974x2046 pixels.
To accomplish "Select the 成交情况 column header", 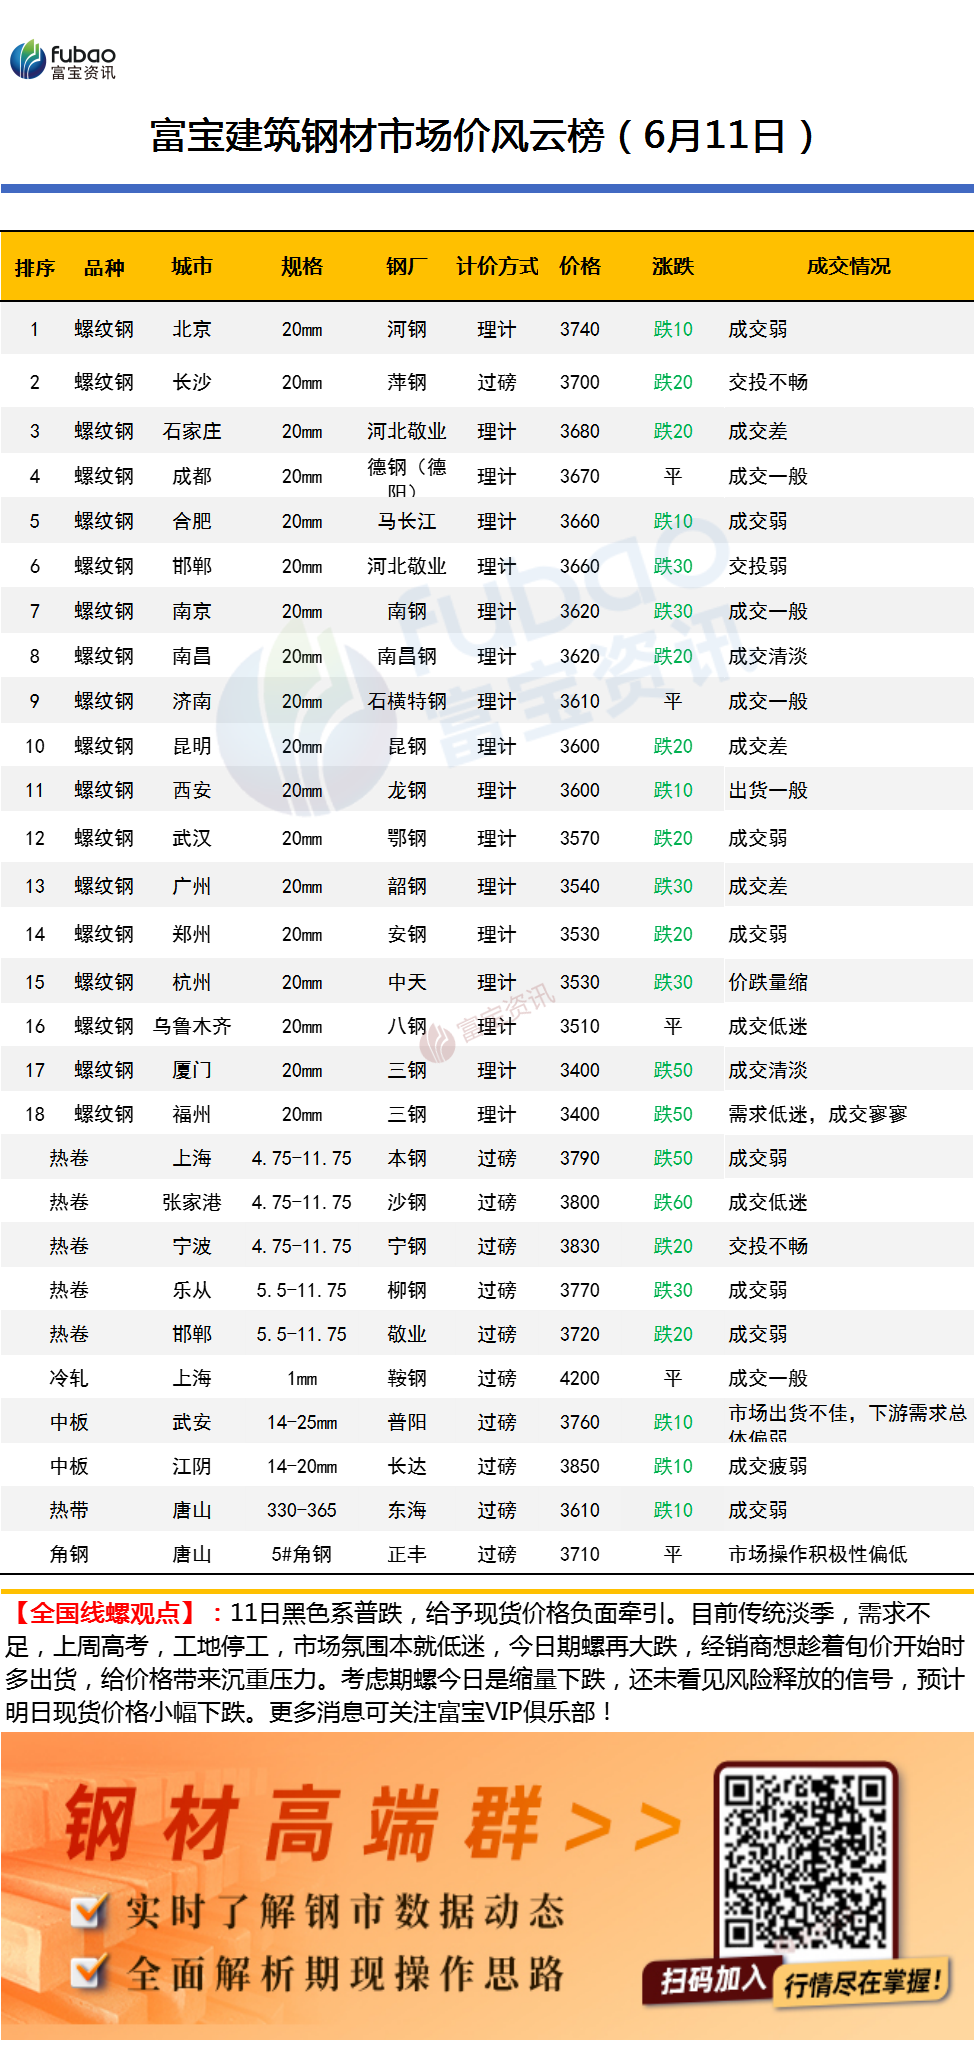I will click(849, 266).
